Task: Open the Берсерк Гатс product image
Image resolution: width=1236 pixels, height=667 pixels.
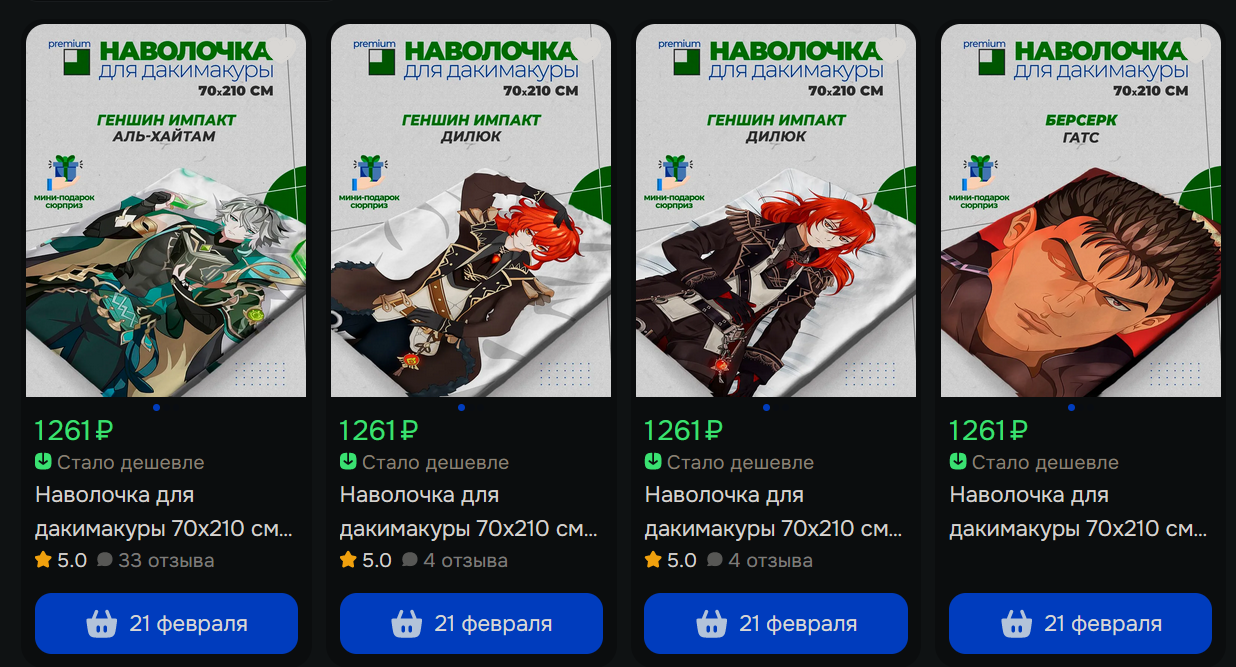Action: pyautogui.click(x=1081, y=210)
